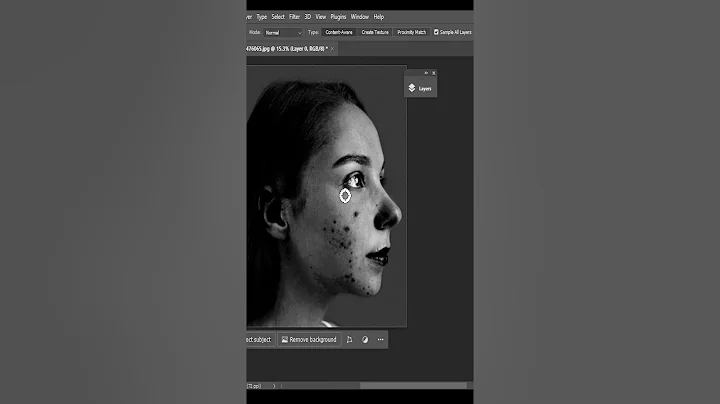Click the transform icon in contextual bar
This screenshot has height=404, width=720.
tap(349, 340)
